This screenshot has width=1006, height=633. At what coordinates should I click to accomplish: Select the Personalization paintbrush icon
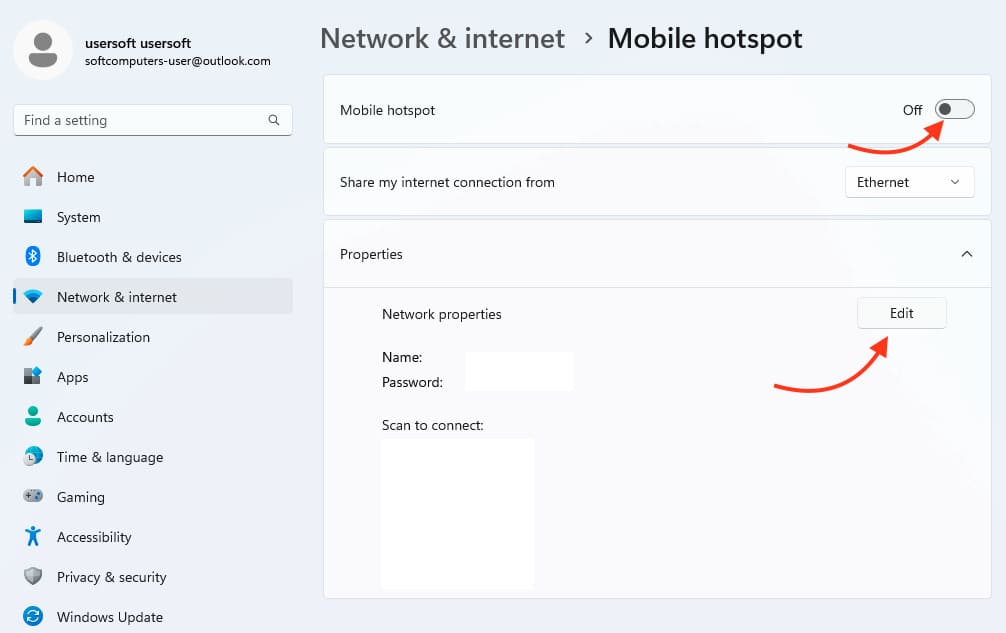coord(33,337)
